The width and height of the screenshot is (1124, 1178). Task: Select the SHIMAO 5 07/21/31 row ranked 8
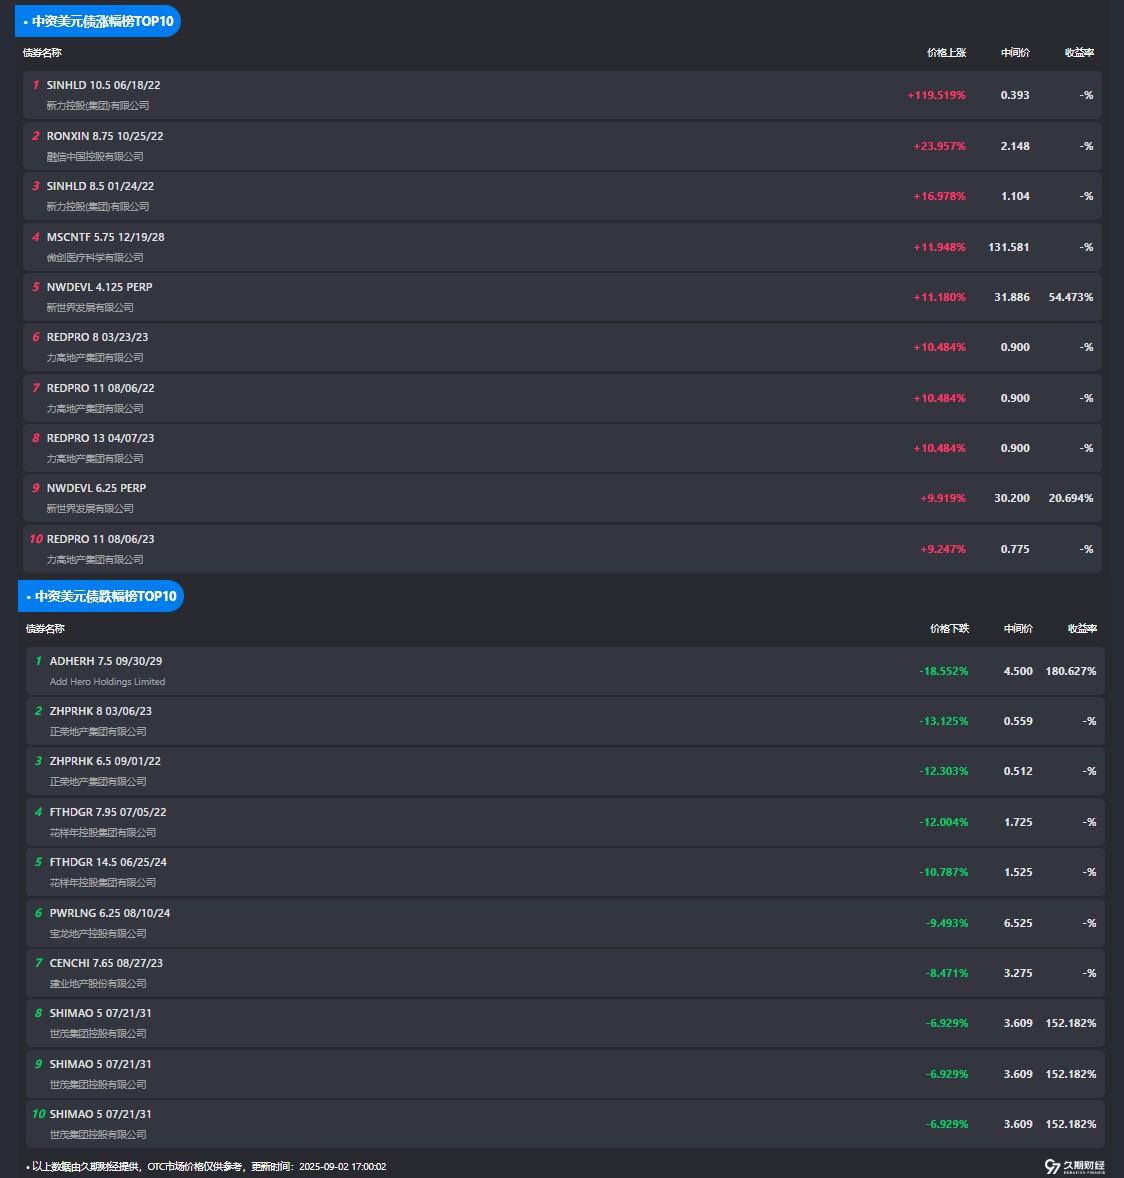565,1023
